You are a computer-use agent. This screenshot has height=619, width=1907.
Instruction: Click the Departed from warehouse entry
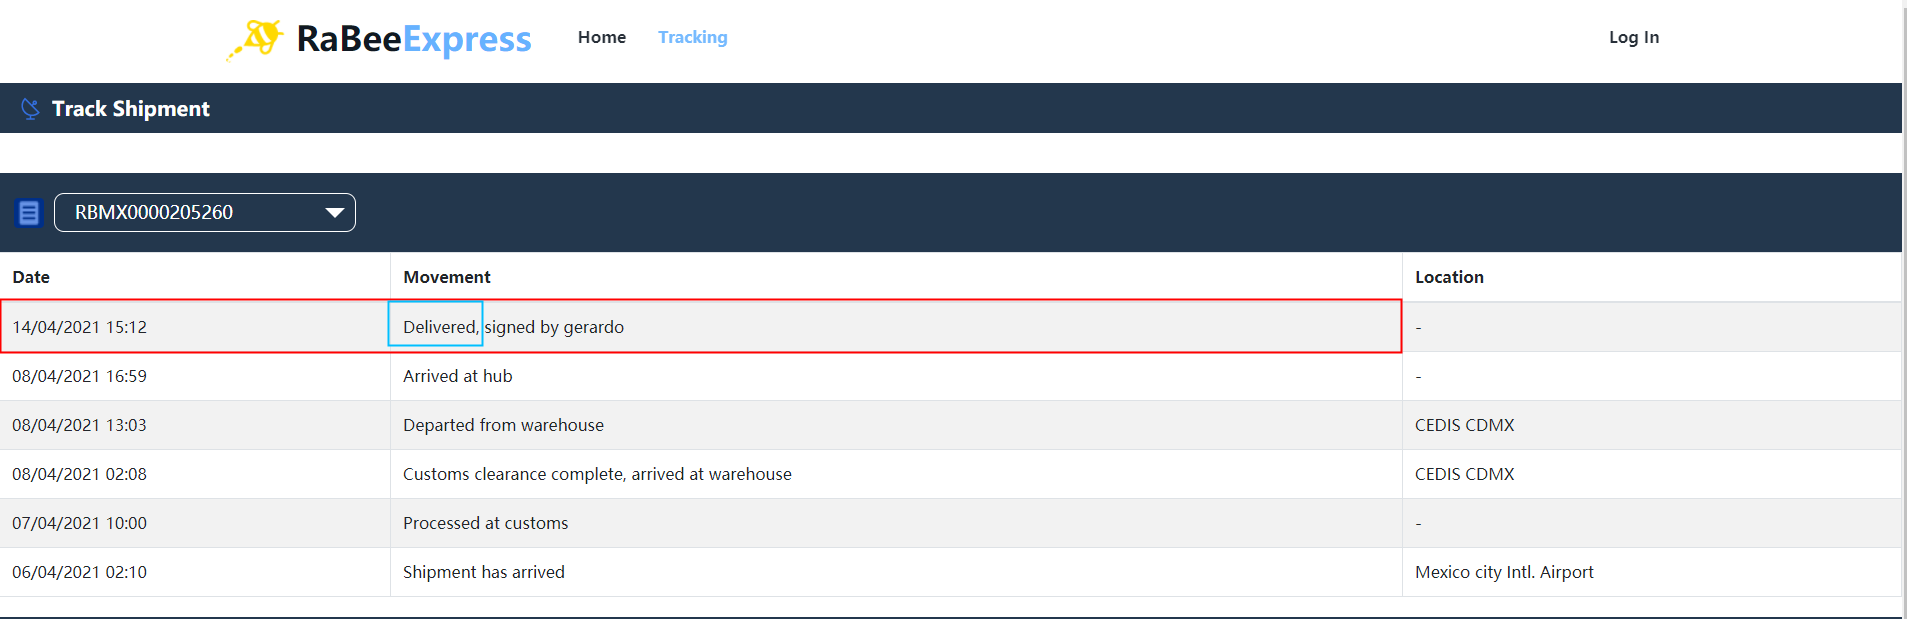point(503,425)
